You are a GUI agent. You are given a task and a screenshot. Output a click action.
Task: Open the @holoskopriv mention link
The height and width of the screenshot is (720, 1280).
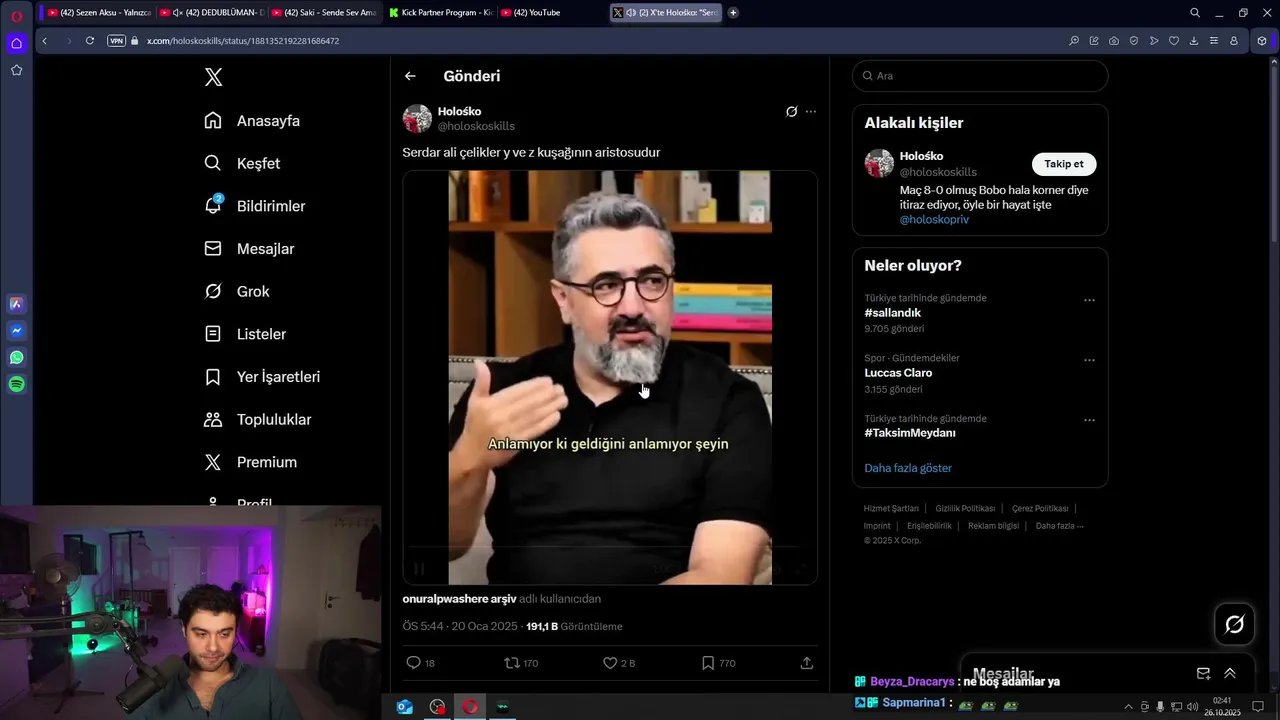pyautogui.click(x=934, y=219)
